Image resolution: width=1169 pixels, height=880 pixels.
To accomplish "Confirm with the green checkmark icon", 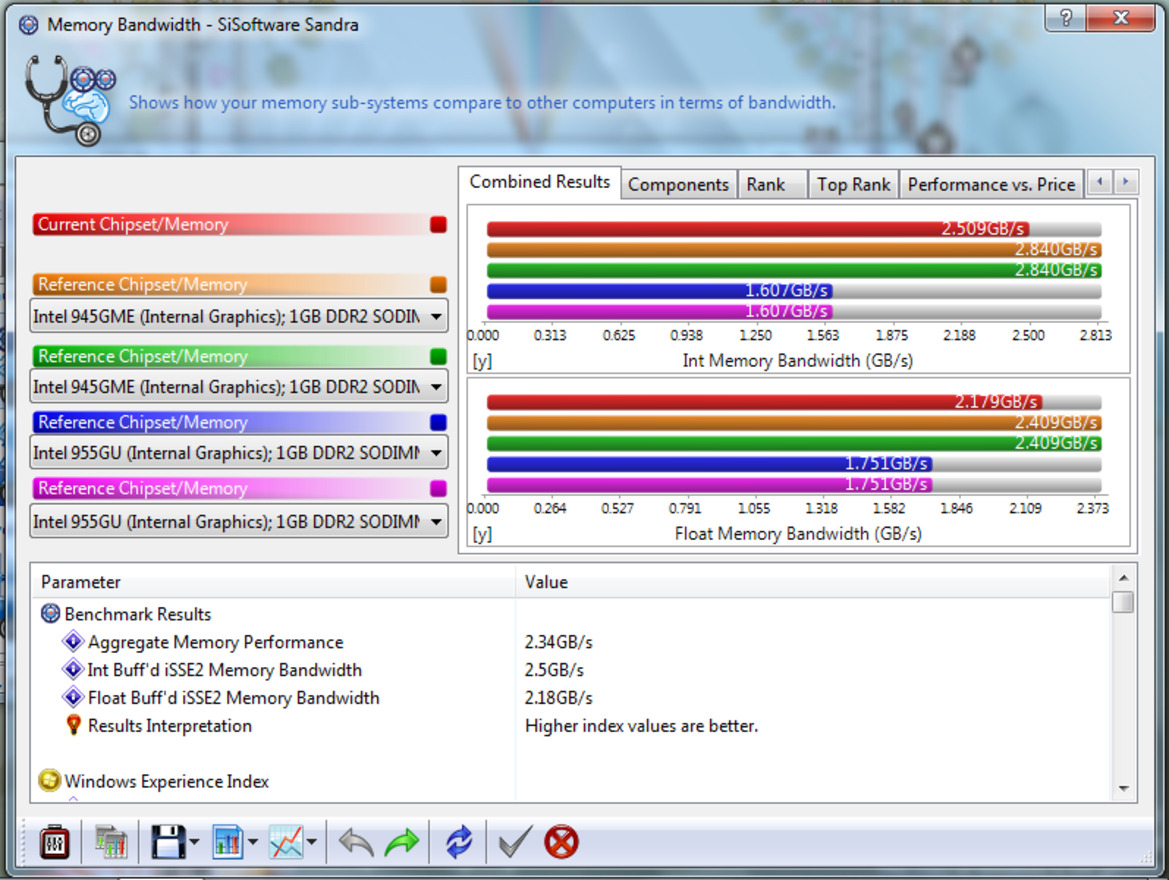I will [x=512, y=842].
